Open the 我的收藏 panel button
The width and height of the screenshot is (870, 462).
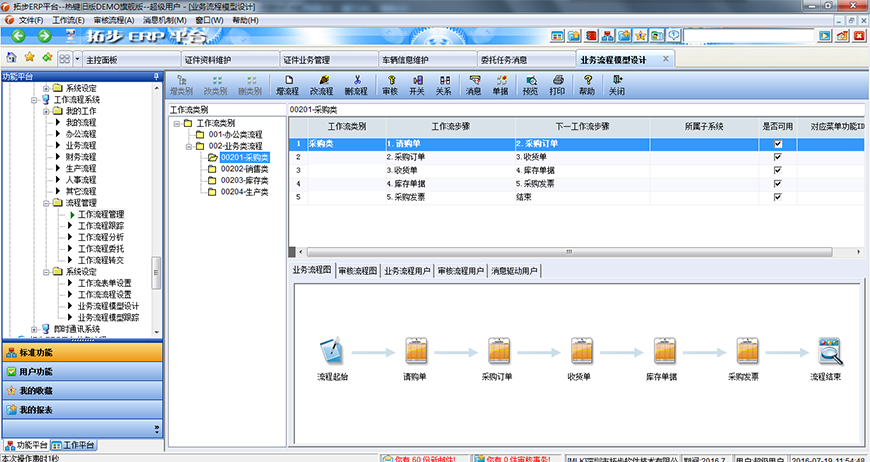80,391
